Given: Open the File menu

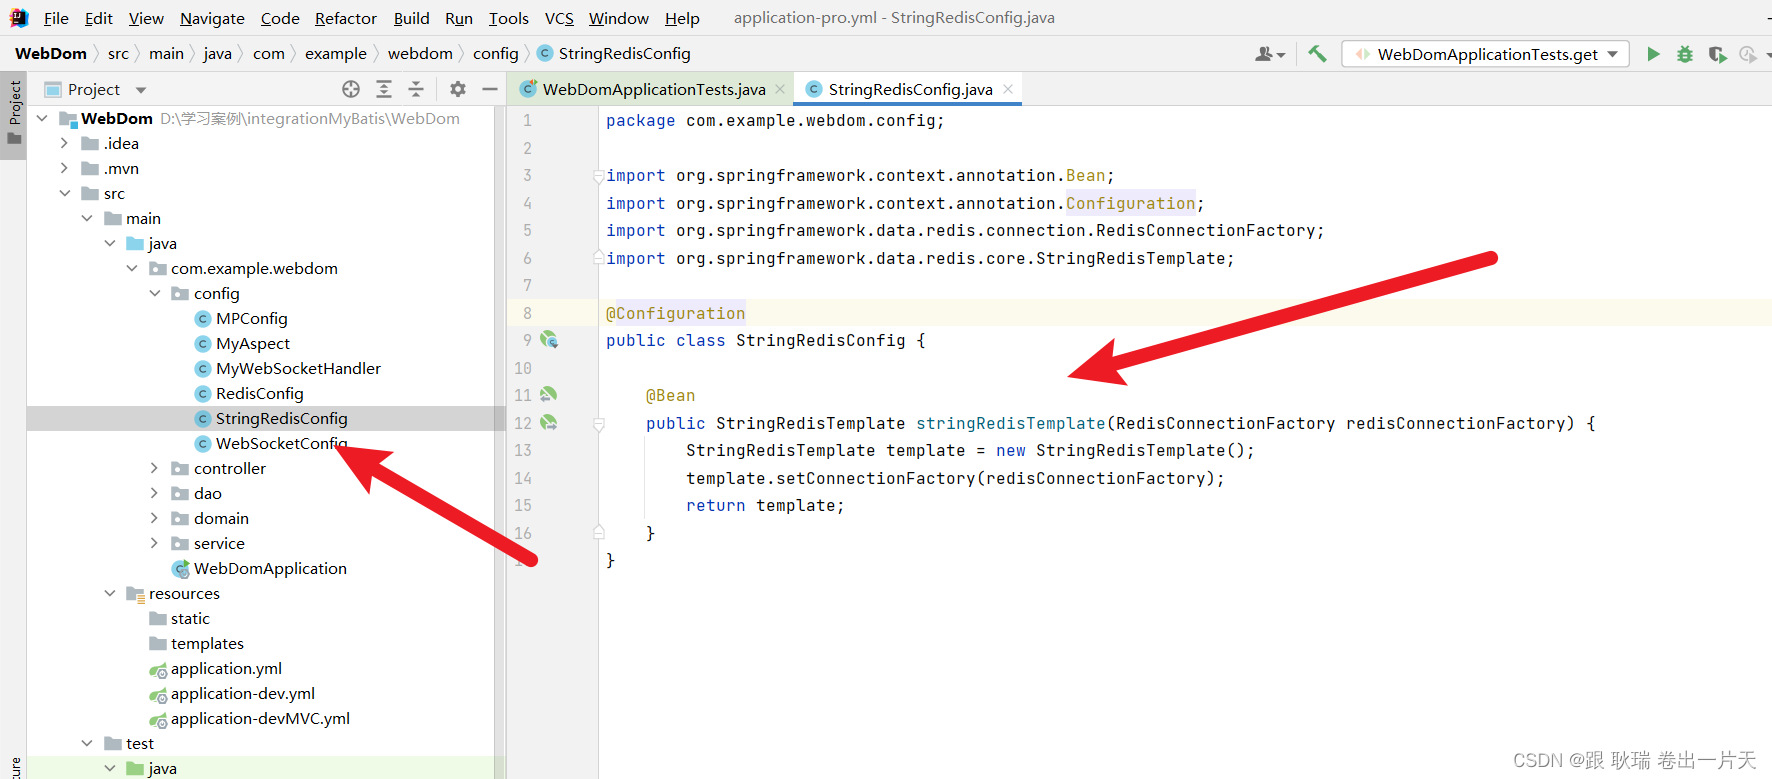Looking at the screenshot, I should [x=56, y=18].
